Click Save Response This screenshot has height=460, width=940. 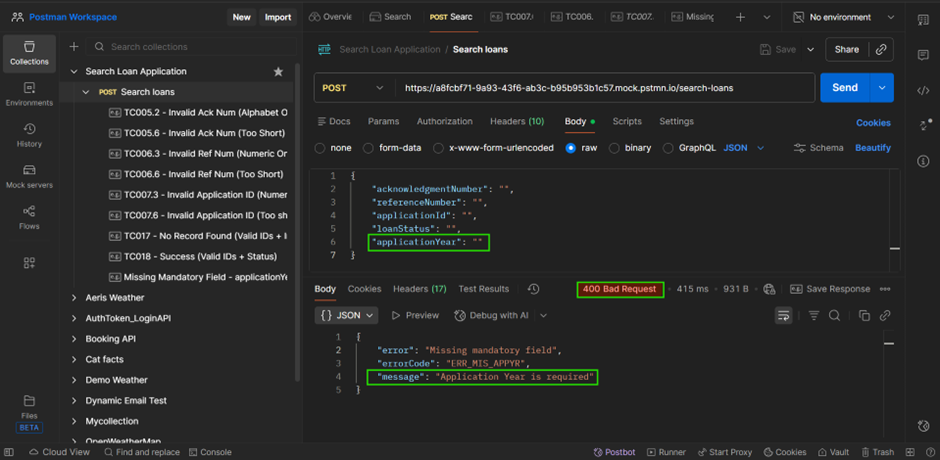coord(830,289)
